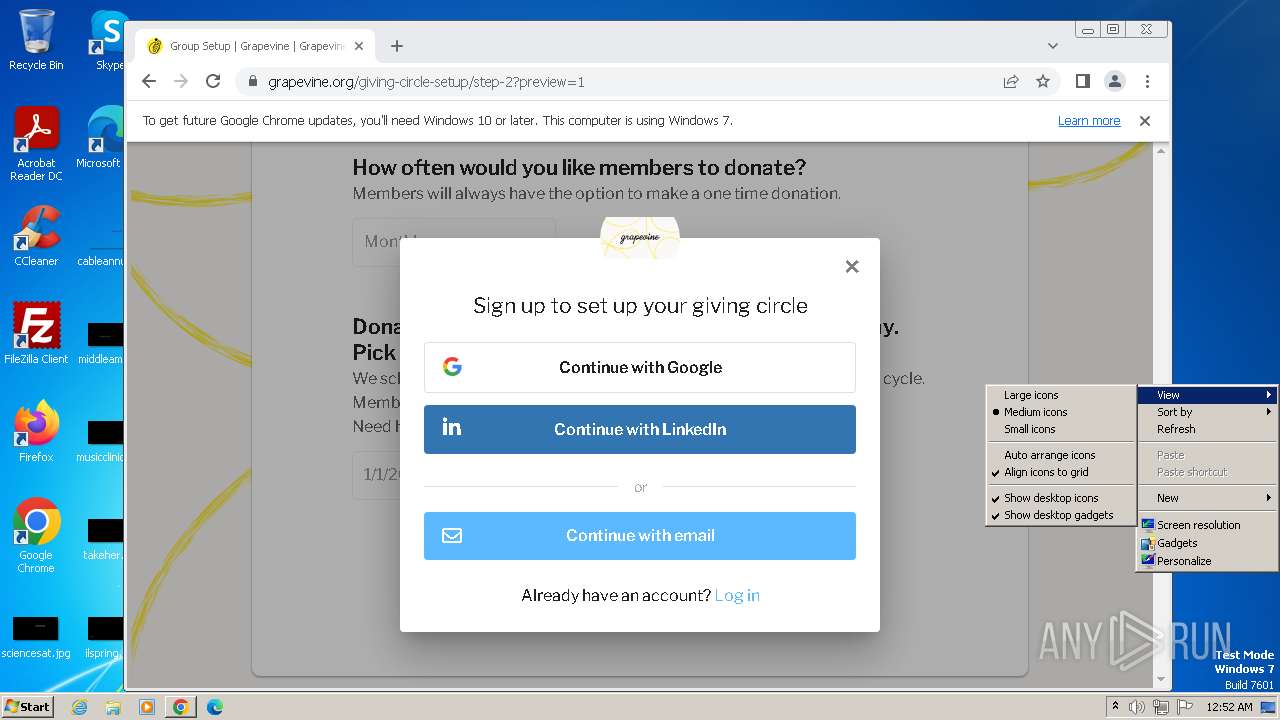Viewport: 1280px width, 720px height.
Task: Expand the tab search chevron
Action: point(1052,46)
